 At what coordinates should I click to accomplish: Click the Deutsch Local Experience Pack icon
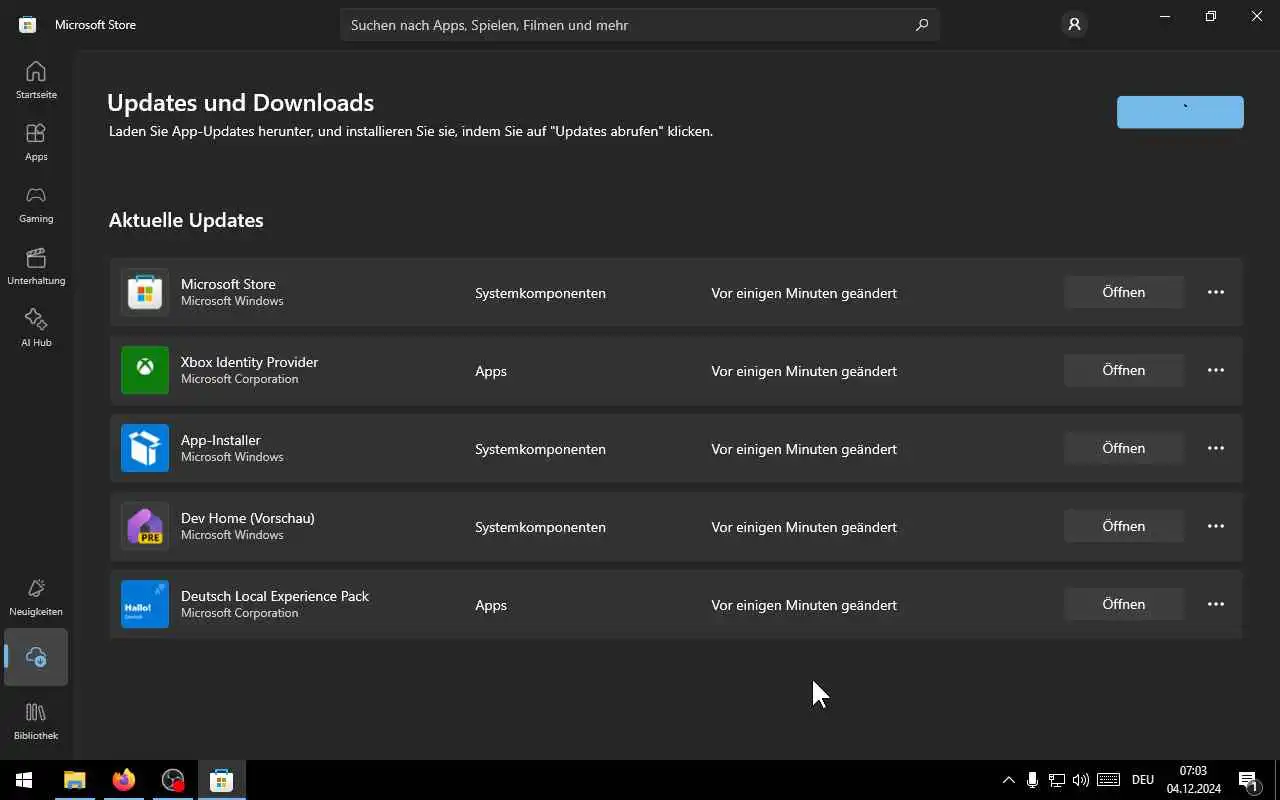coord(145,604)
